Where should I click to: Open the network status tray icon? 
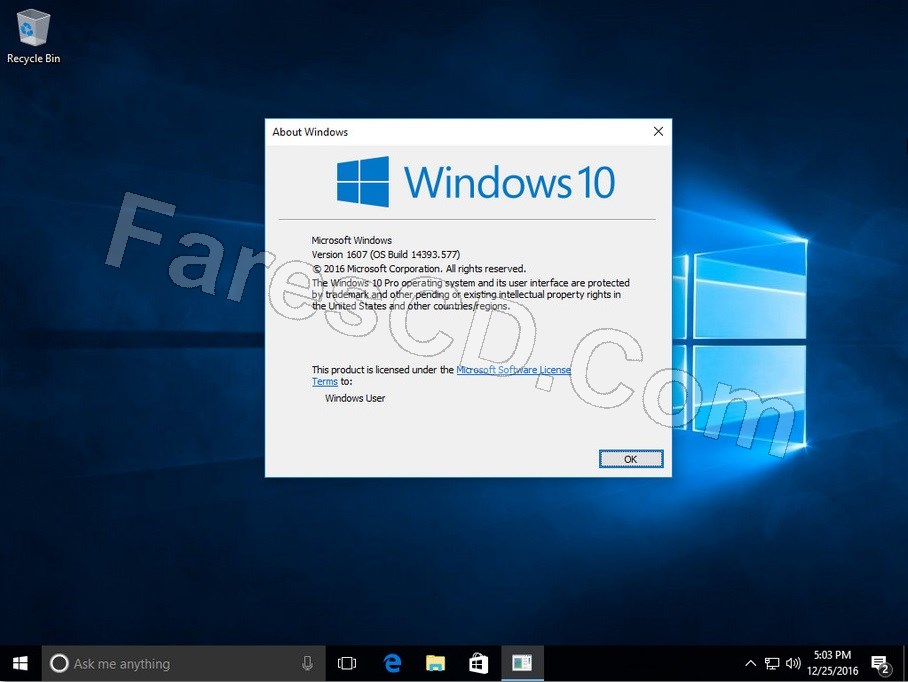tap(772, 663)
